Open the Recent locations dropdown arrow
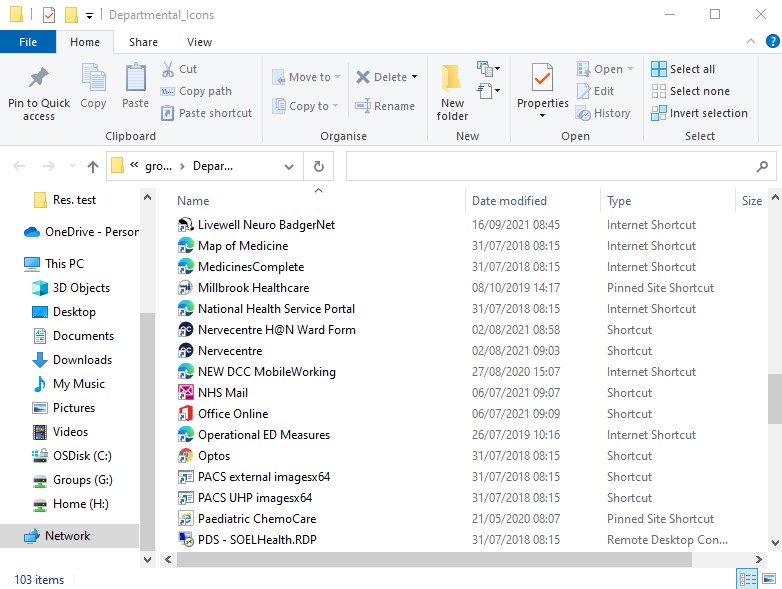 (72, 166)
